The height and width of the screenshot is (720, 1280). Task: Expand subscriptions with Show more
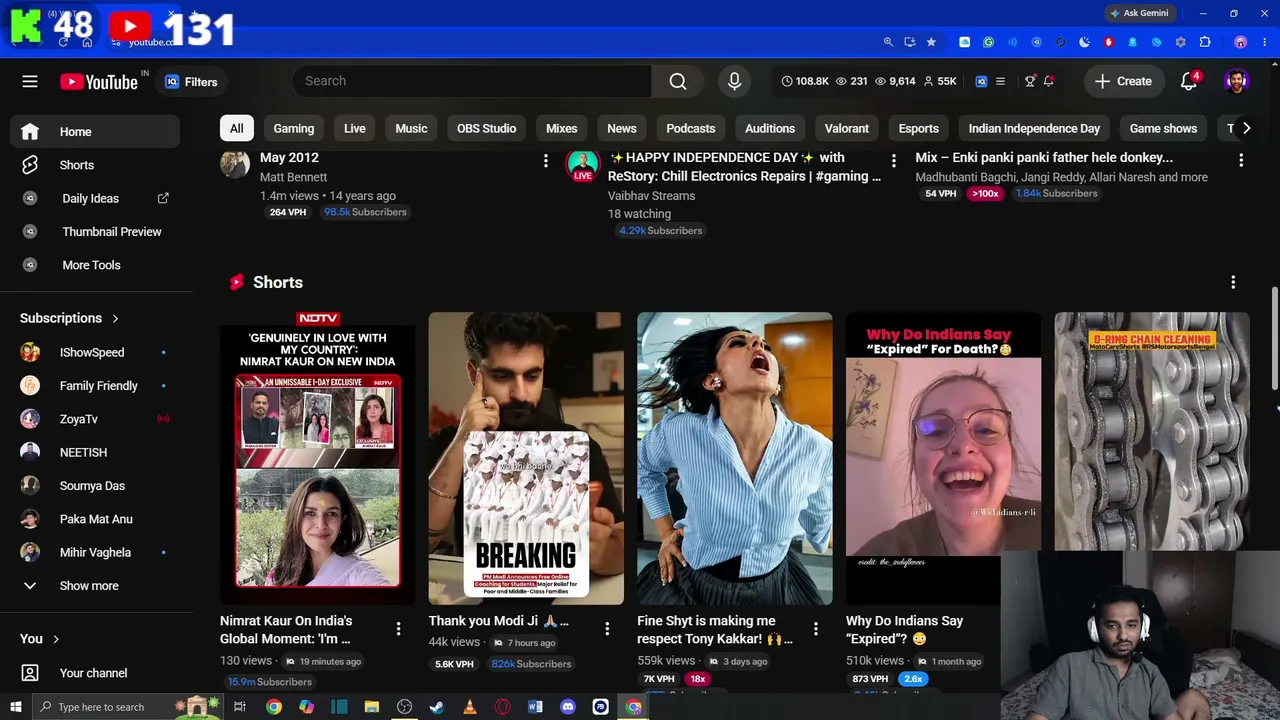click(95, 586)
